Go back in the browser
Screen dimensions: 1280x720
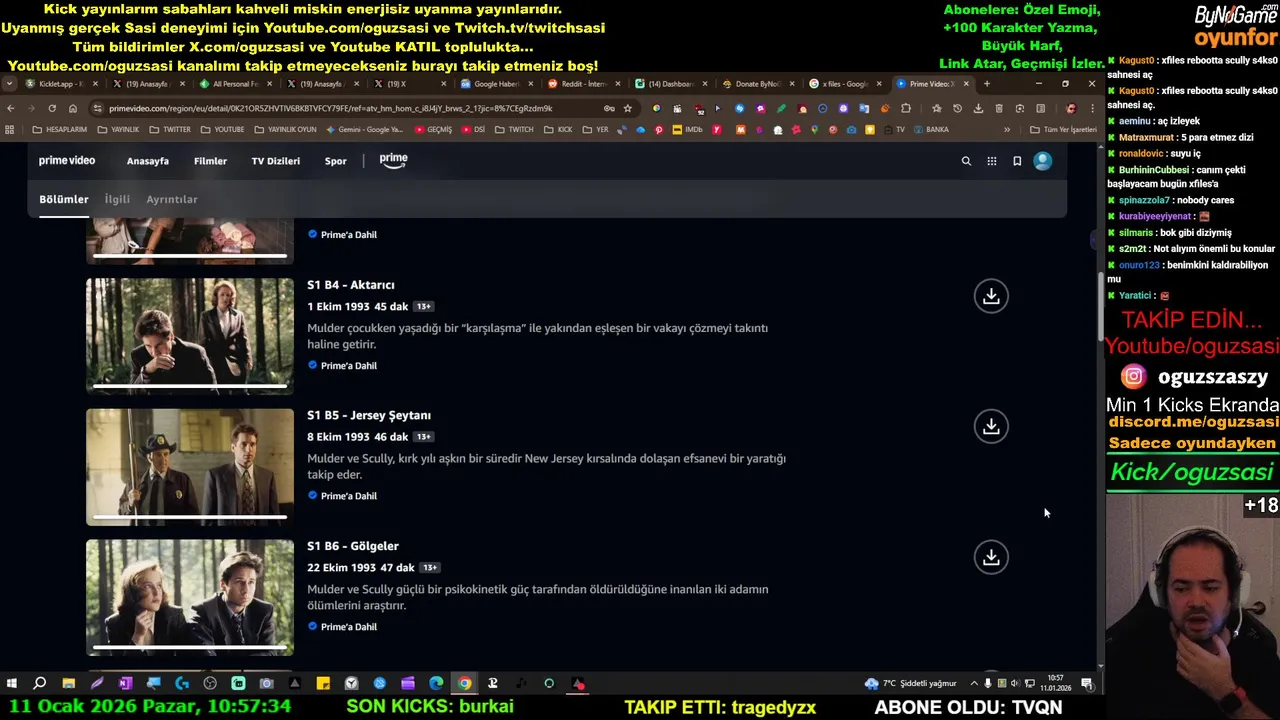[x=11, y=108]
